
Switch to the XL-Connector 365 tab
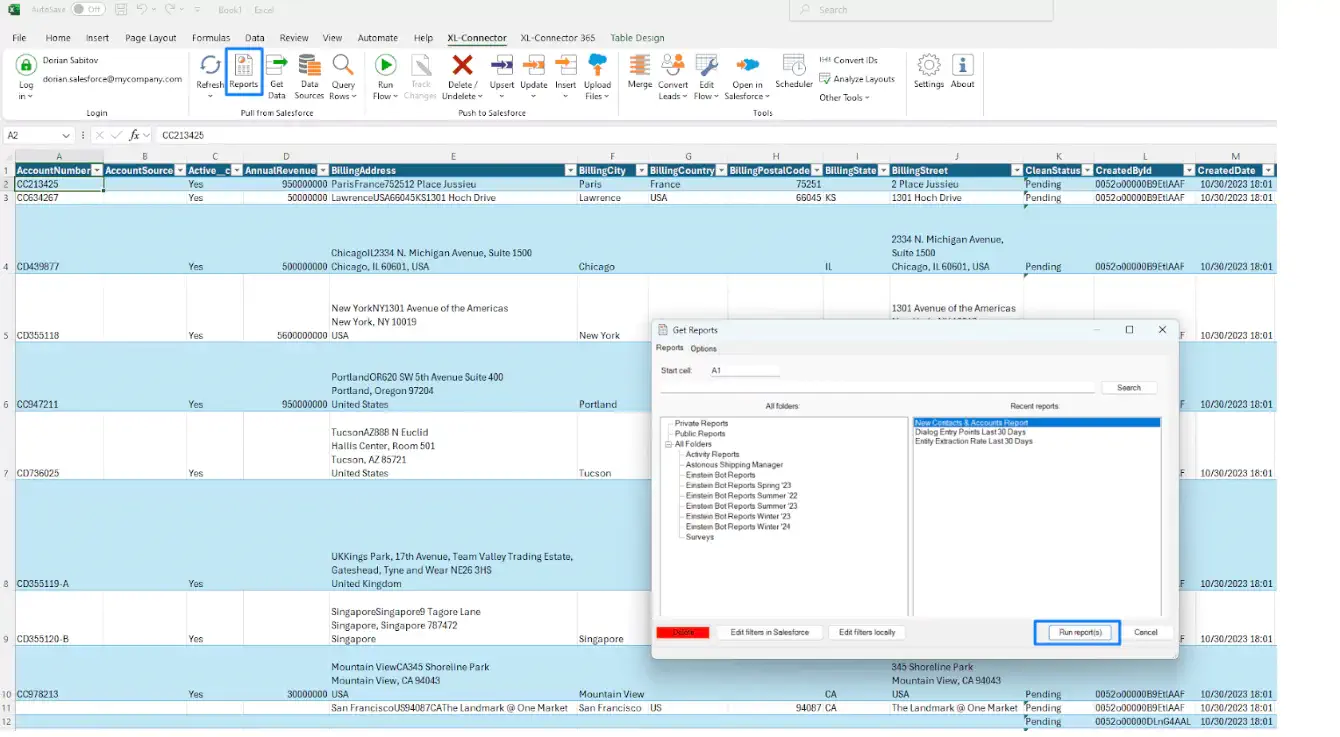point(558,38)
